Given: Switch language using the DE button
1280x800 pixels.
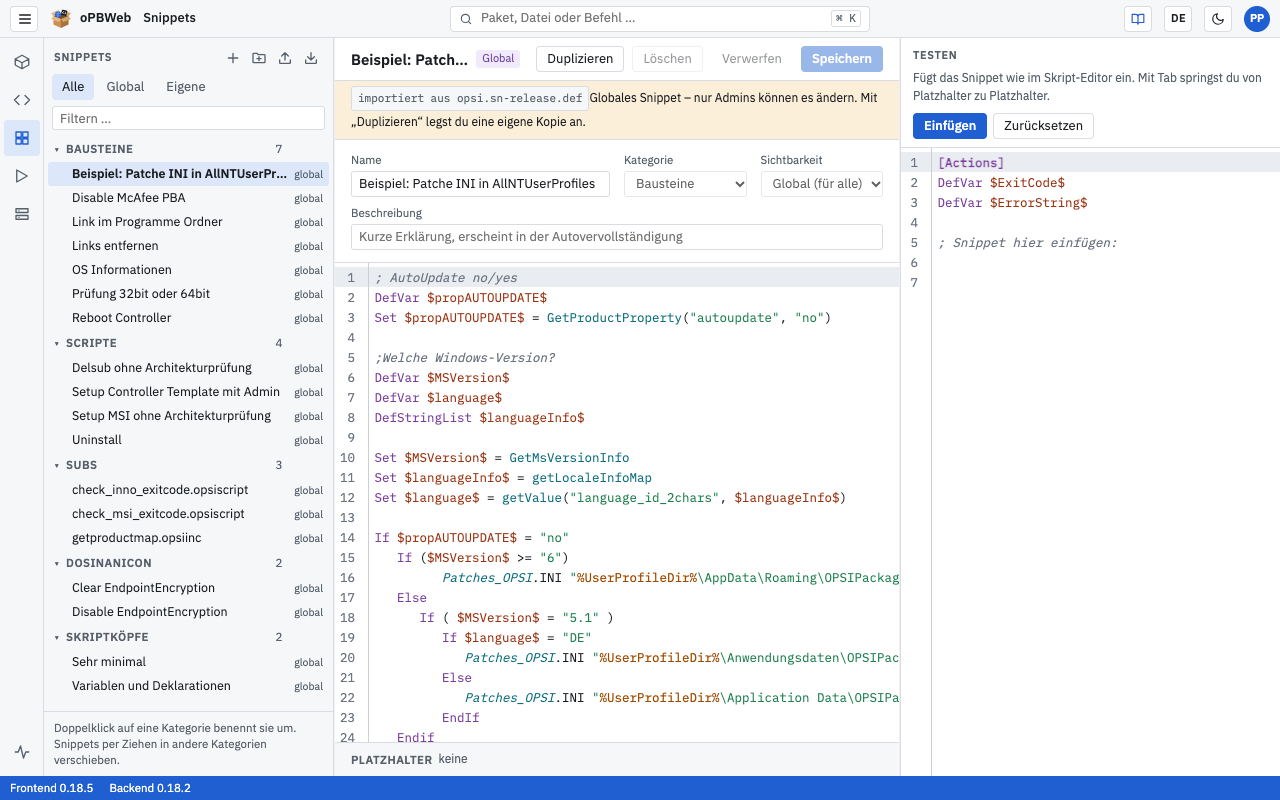Looking at the screenshot, I should tap(1178, 18).
